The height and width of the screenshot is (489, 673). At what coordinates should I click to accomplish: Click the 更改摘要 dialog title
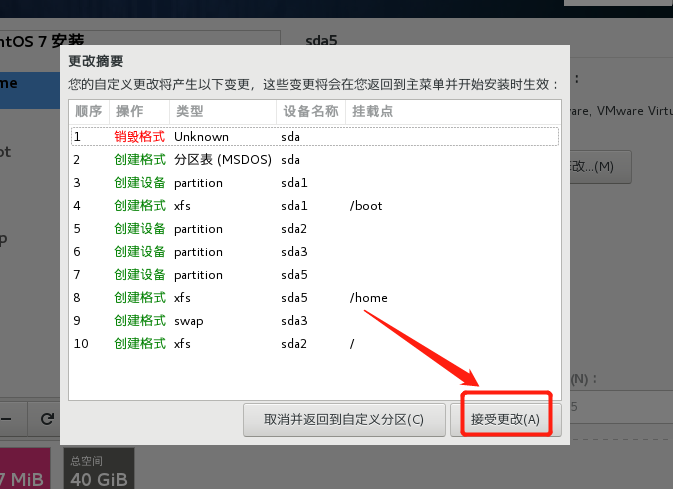point(96,61)
